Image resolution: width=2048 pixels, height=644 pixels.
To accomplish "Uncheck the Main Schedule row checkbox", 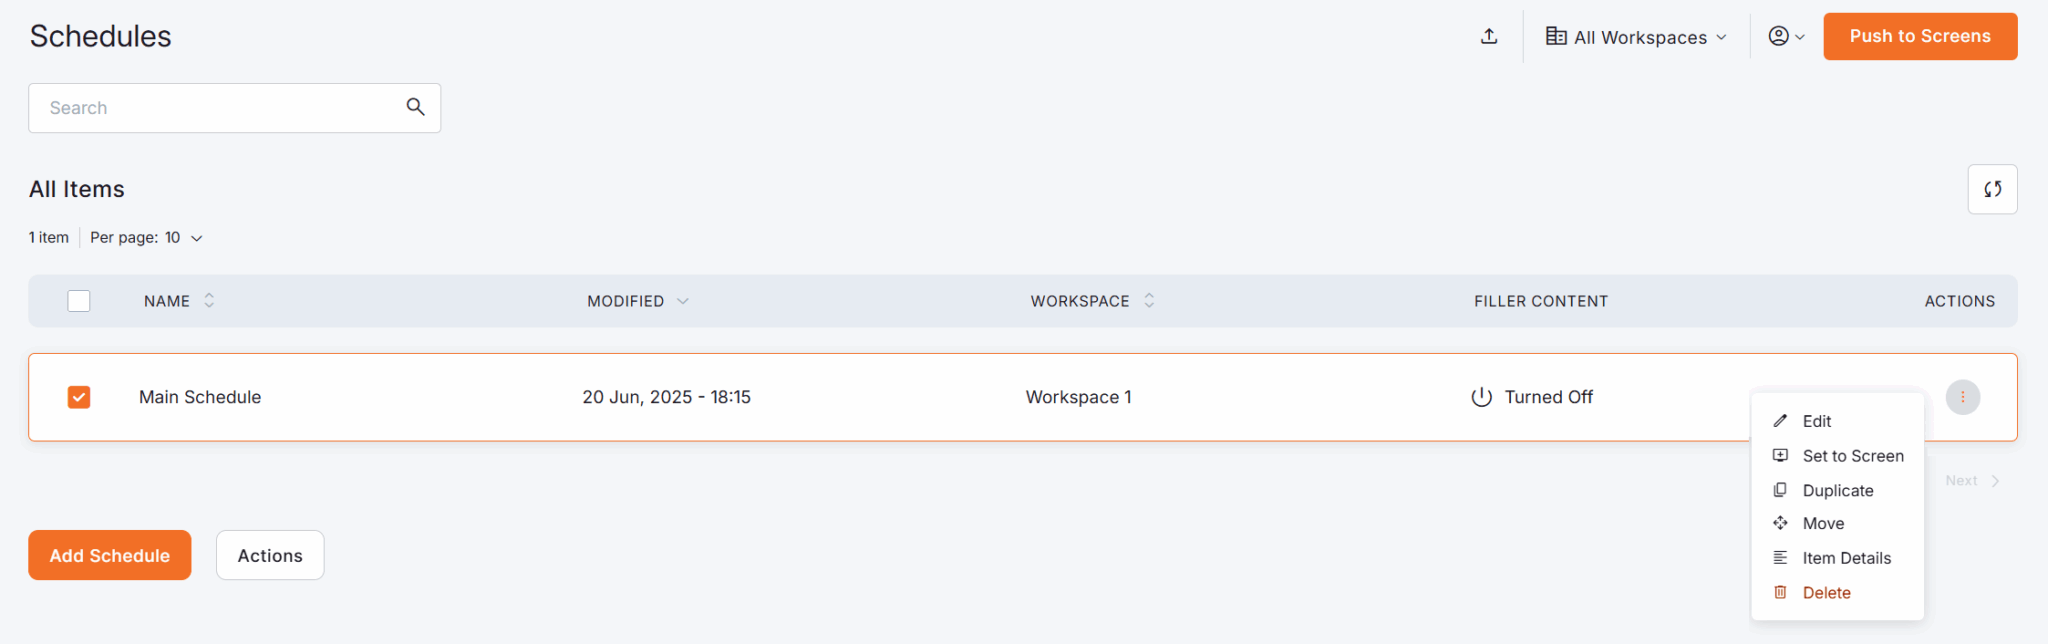I will [78, 397].
